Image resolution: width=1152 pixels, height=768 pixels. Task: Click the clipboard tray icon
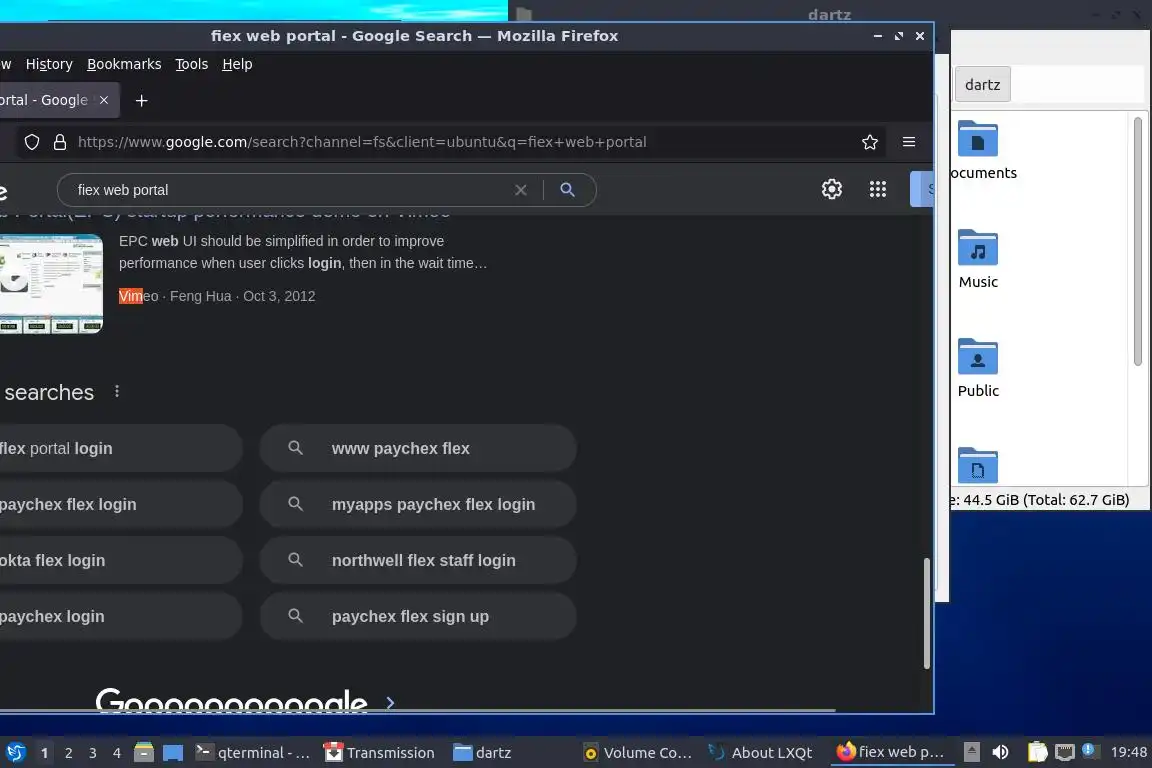[1037, 752]
